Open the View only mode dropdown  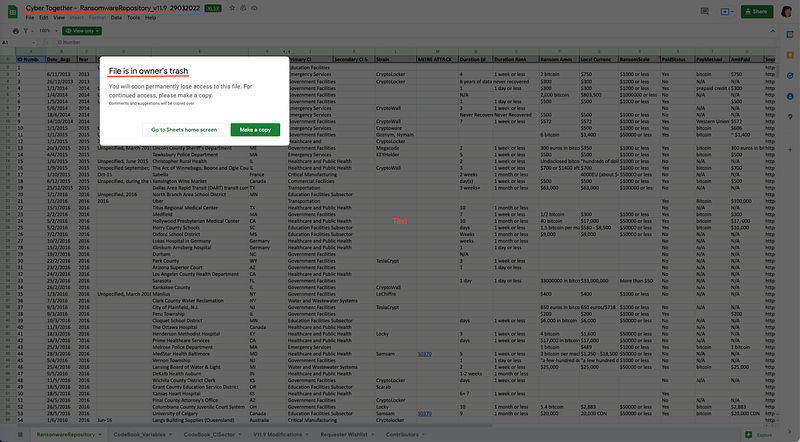tap(82, 31)
